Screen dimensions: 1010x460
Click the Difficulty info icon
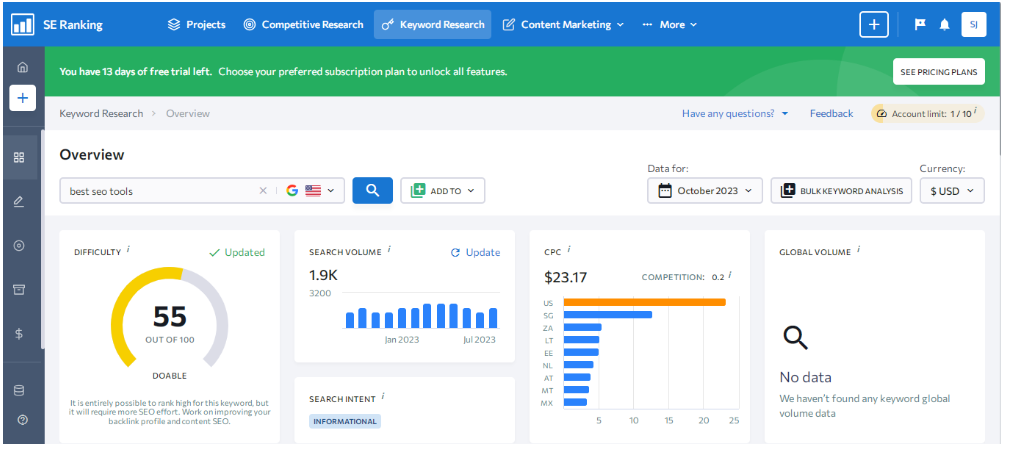[x=128, y=249]
